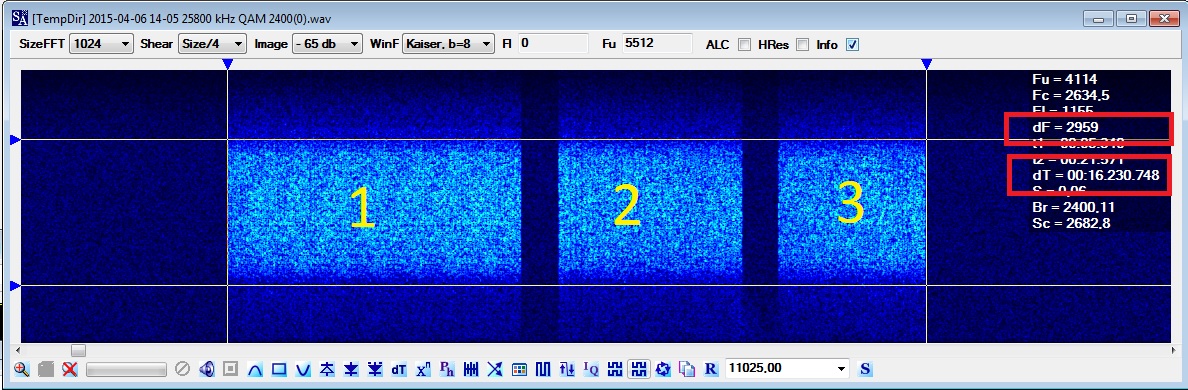Screen dimensions: 1188x390
Task: Enable the ALC checkbox
Action: click(745, 45)
